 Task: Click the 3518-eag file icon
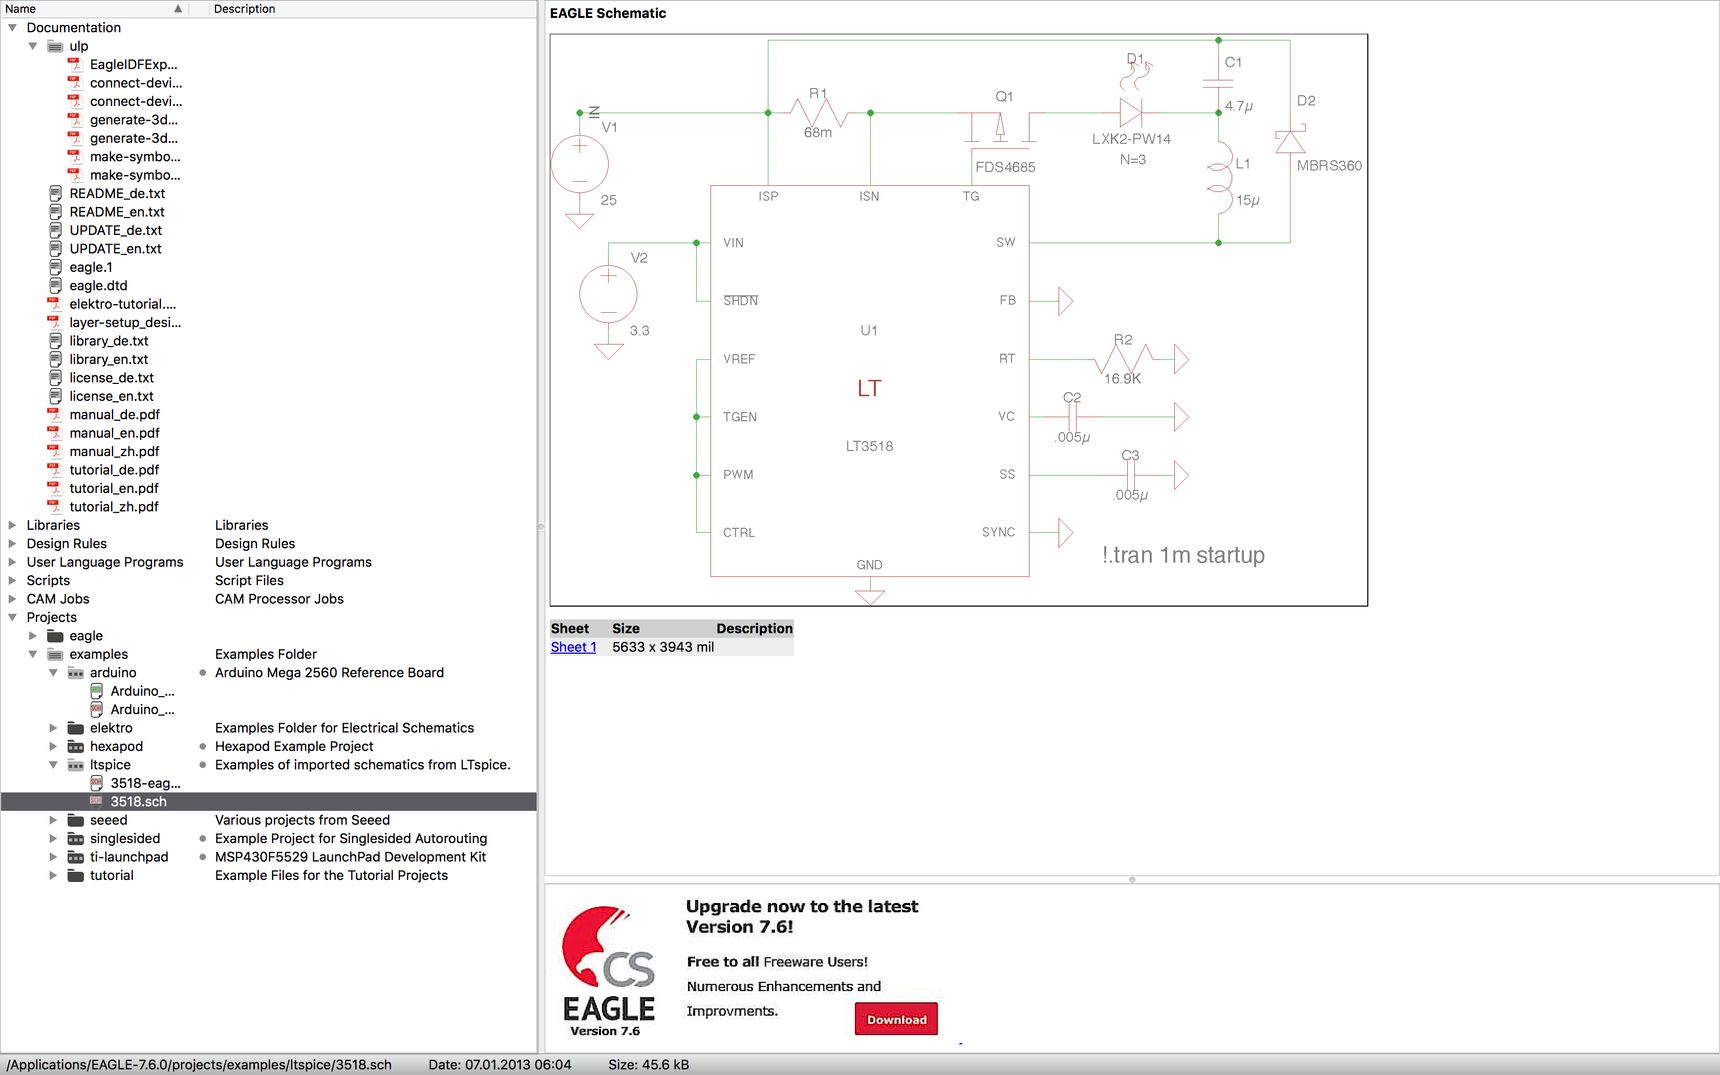97,783
